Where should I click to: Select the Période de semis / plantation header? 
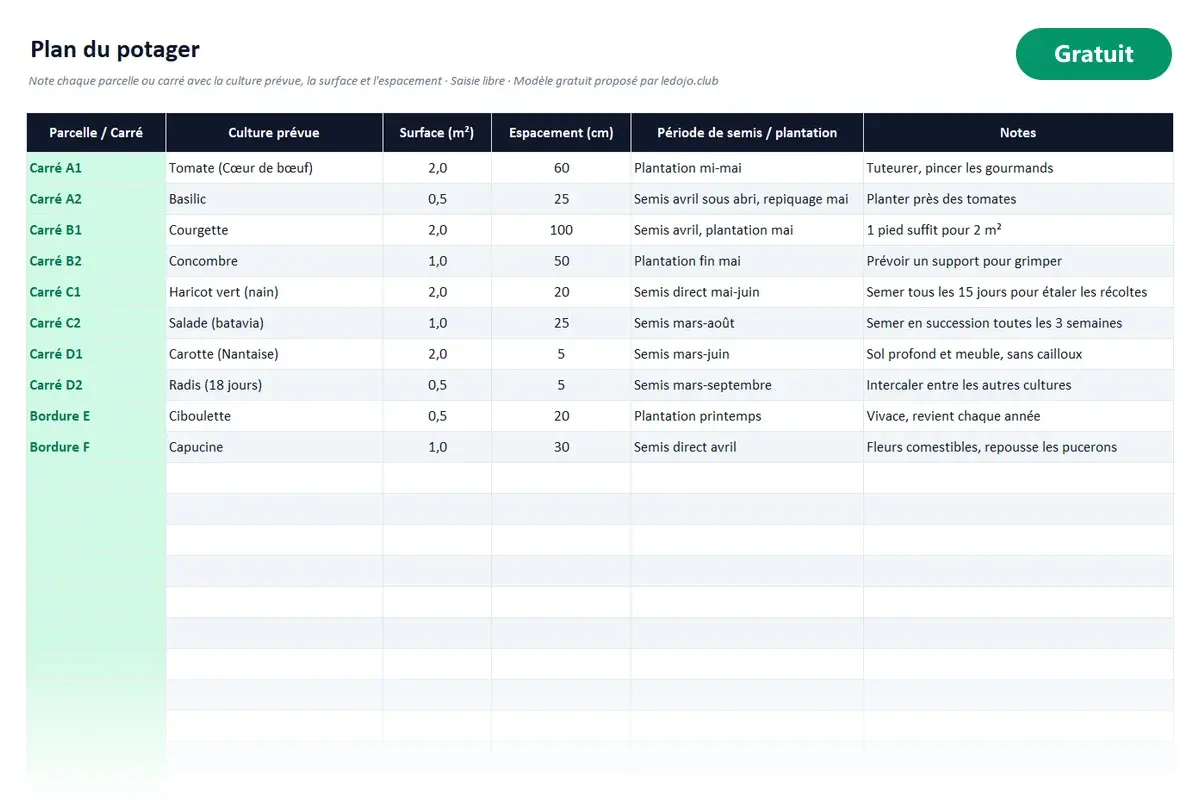[747, 133]
